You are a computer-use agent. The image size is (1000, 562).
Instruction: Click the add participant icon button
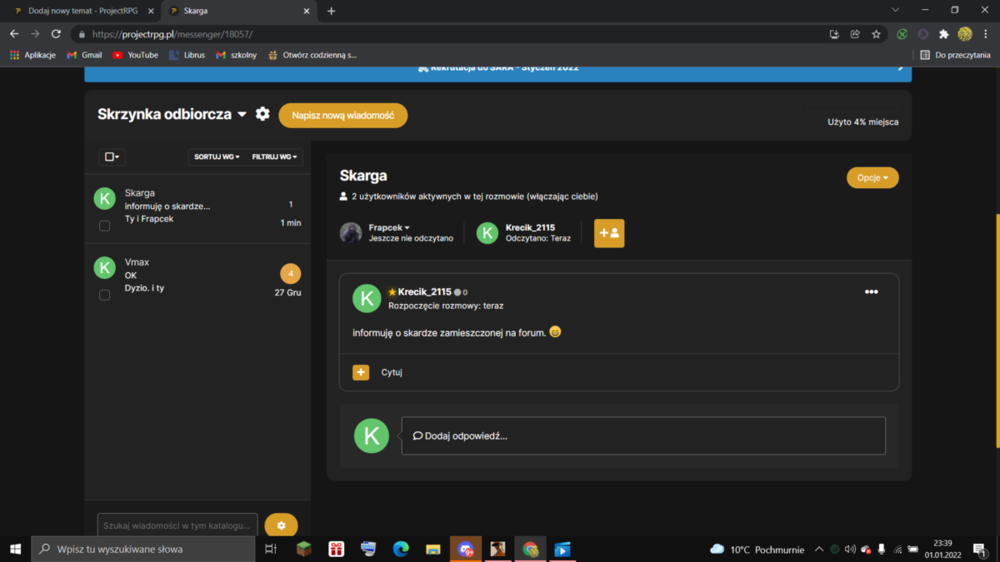[609, 233]
